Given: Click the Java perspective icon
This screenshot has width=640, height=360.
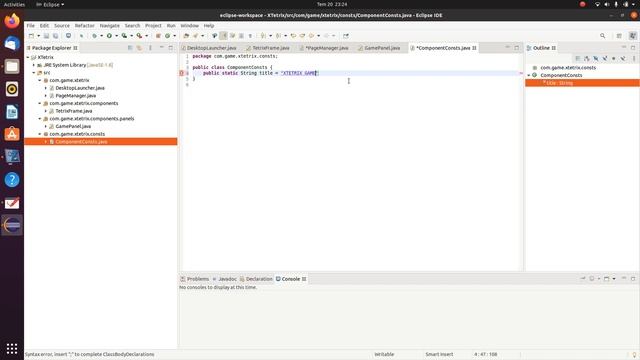Looking at the screenshot, I should pos(633,36).
